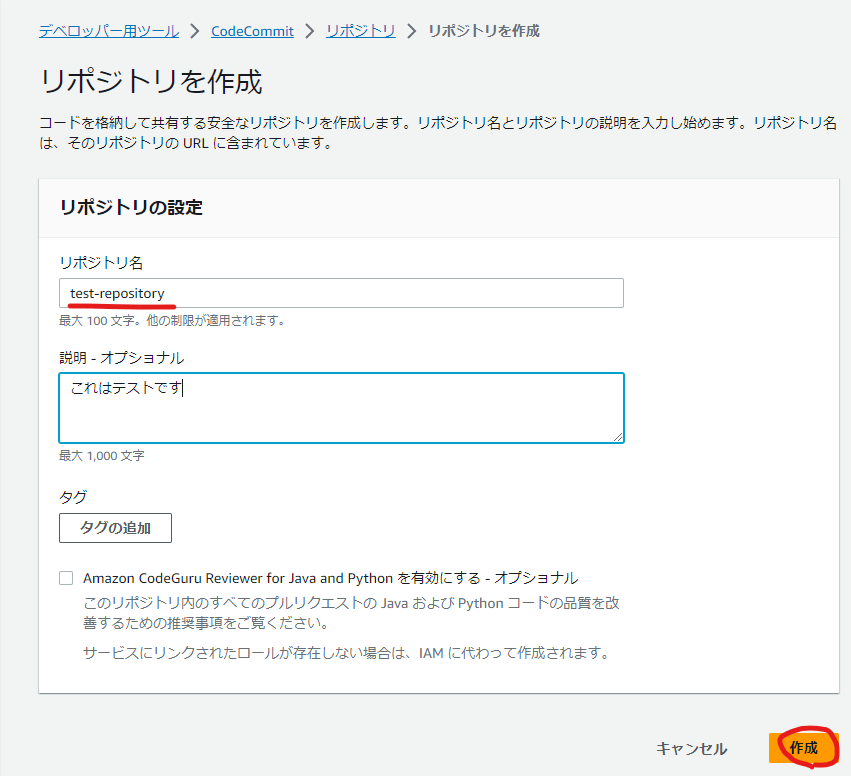Click the タグの追加 button

point(115,527)
